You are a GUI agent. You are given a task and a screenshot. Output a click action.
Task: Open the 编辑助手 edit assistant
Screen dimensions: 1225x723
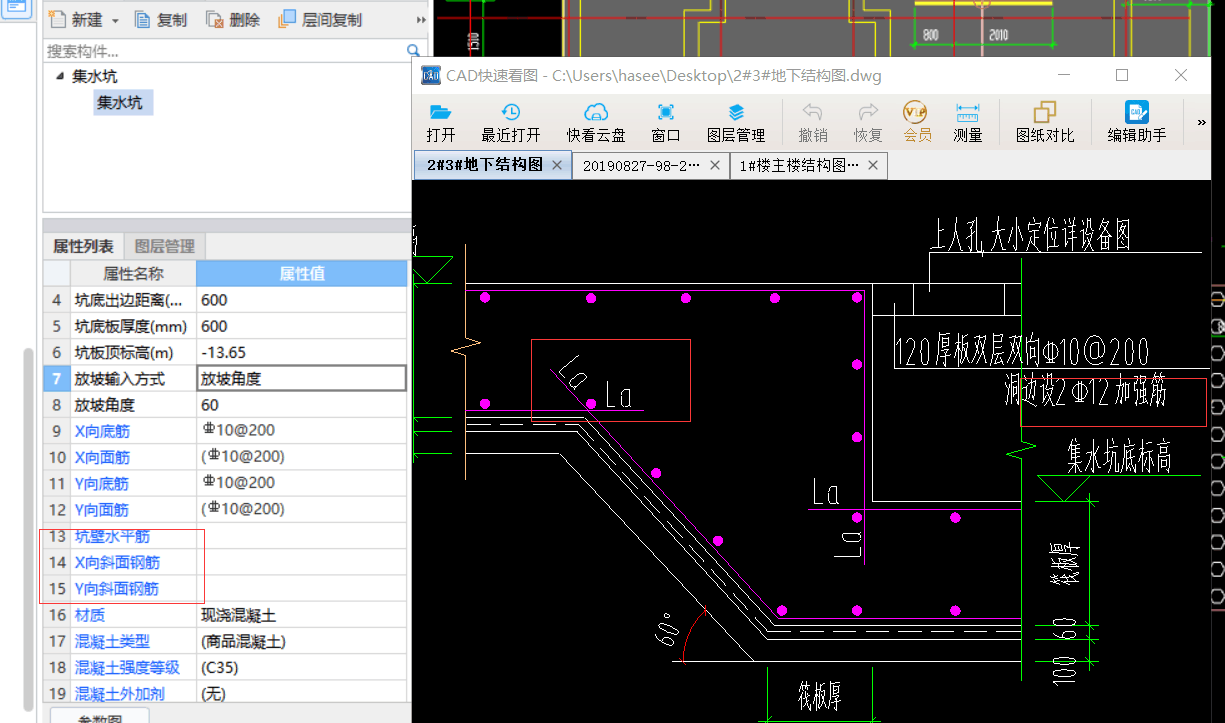1137,122
